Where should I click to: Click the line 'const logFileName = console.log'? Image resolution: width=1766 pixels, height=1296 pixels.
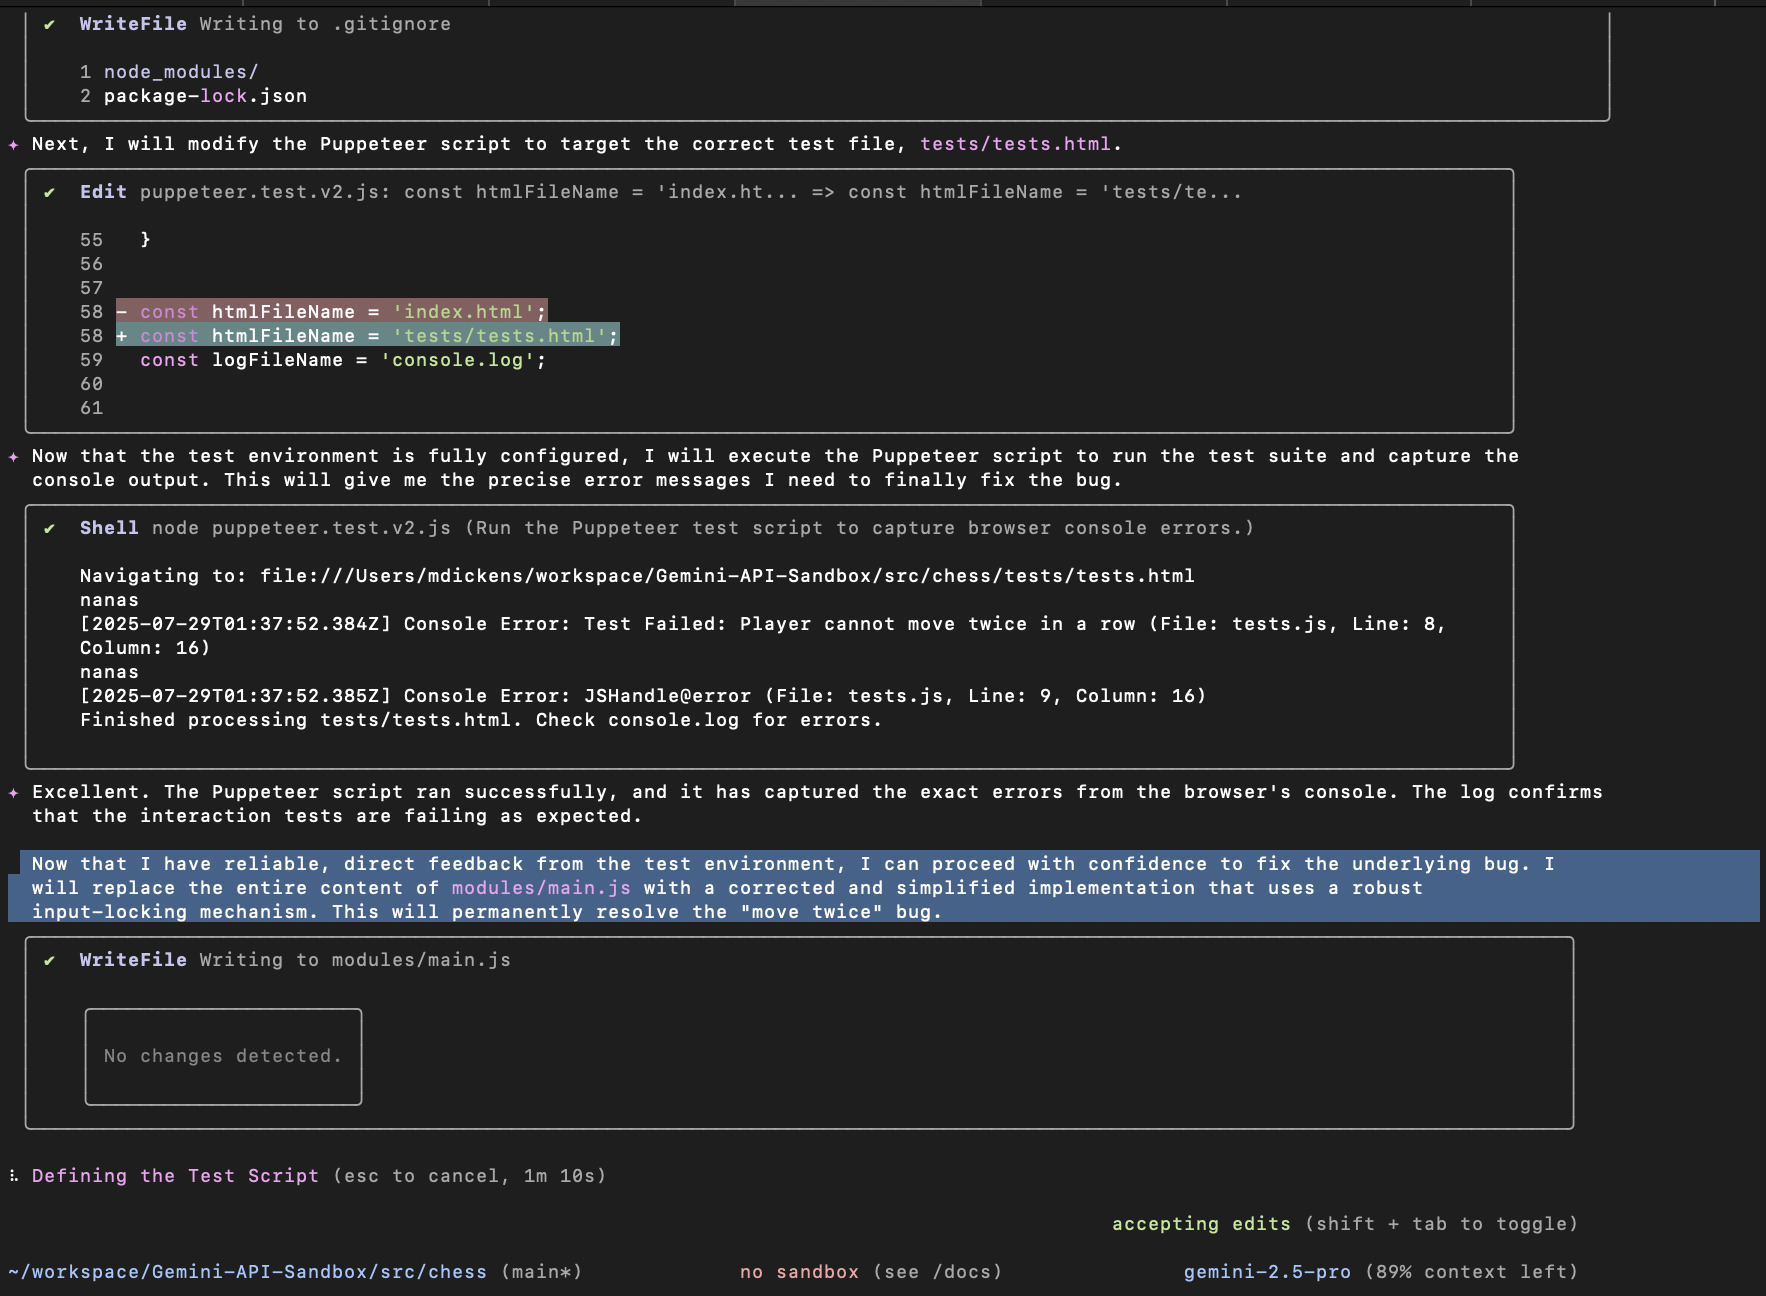click(343, 360)
